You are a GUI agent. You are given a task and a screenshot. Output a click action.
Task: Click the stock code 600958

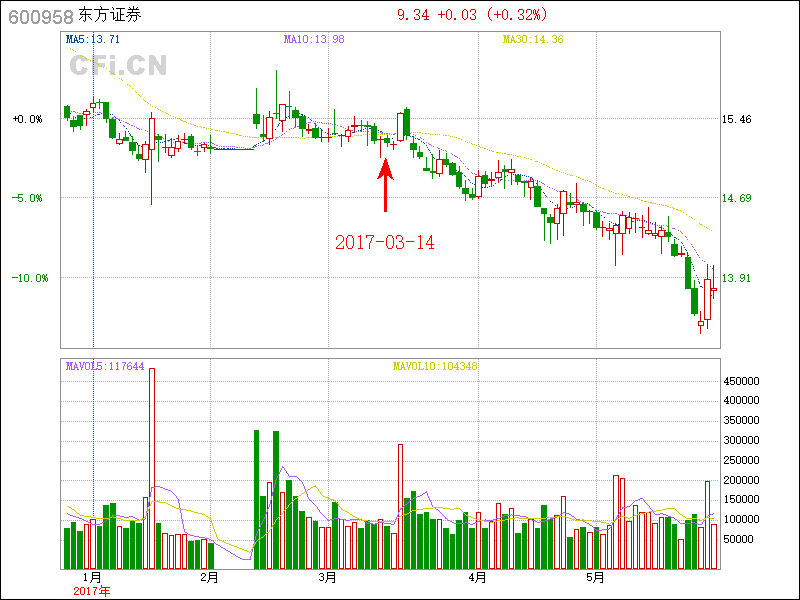[x=38, y=15]
